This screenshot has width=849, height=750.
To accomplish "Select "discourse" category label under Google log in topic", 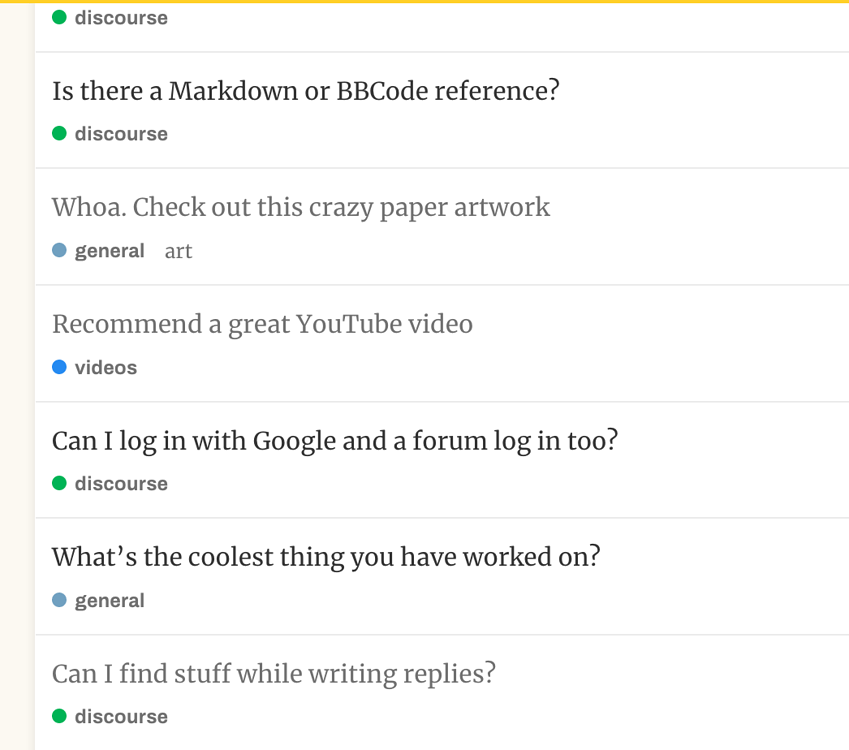I will click(121, 484).
